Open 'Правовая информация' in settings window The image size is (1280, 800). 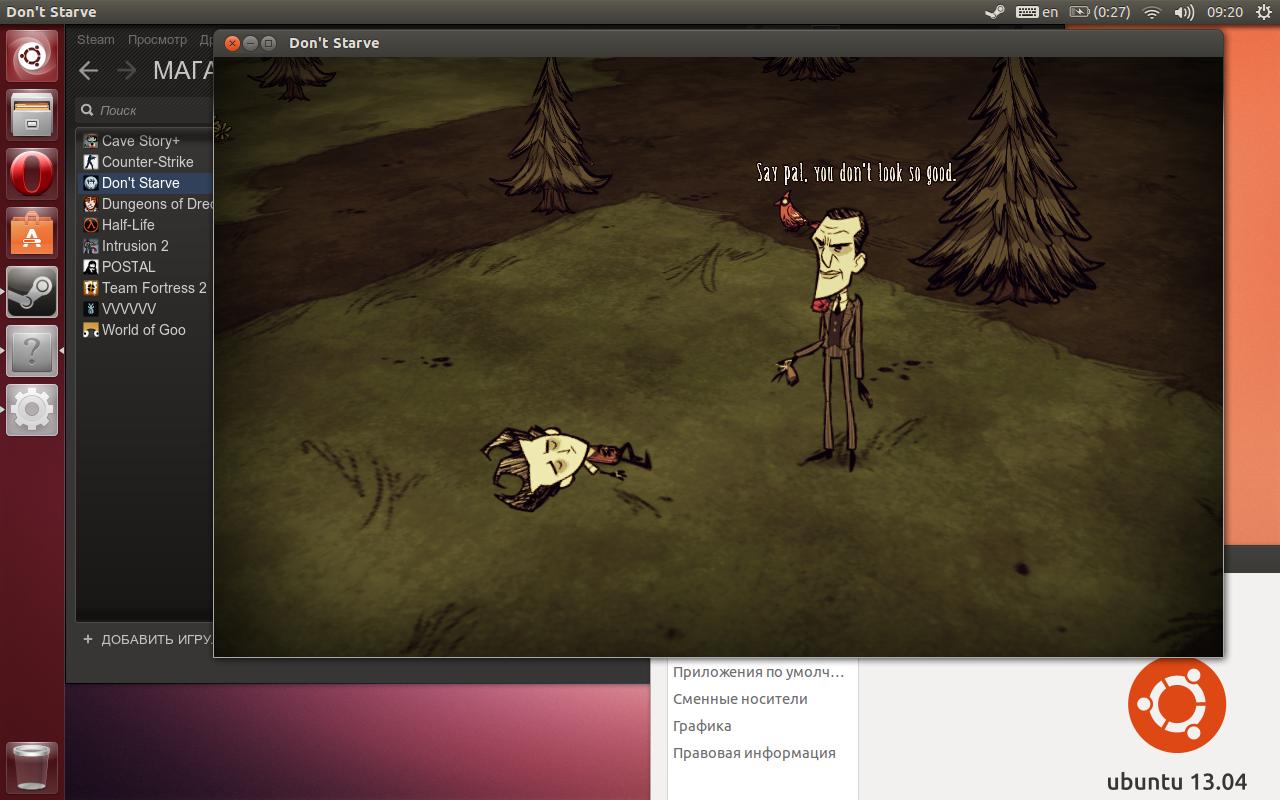(x=754, y=753)
